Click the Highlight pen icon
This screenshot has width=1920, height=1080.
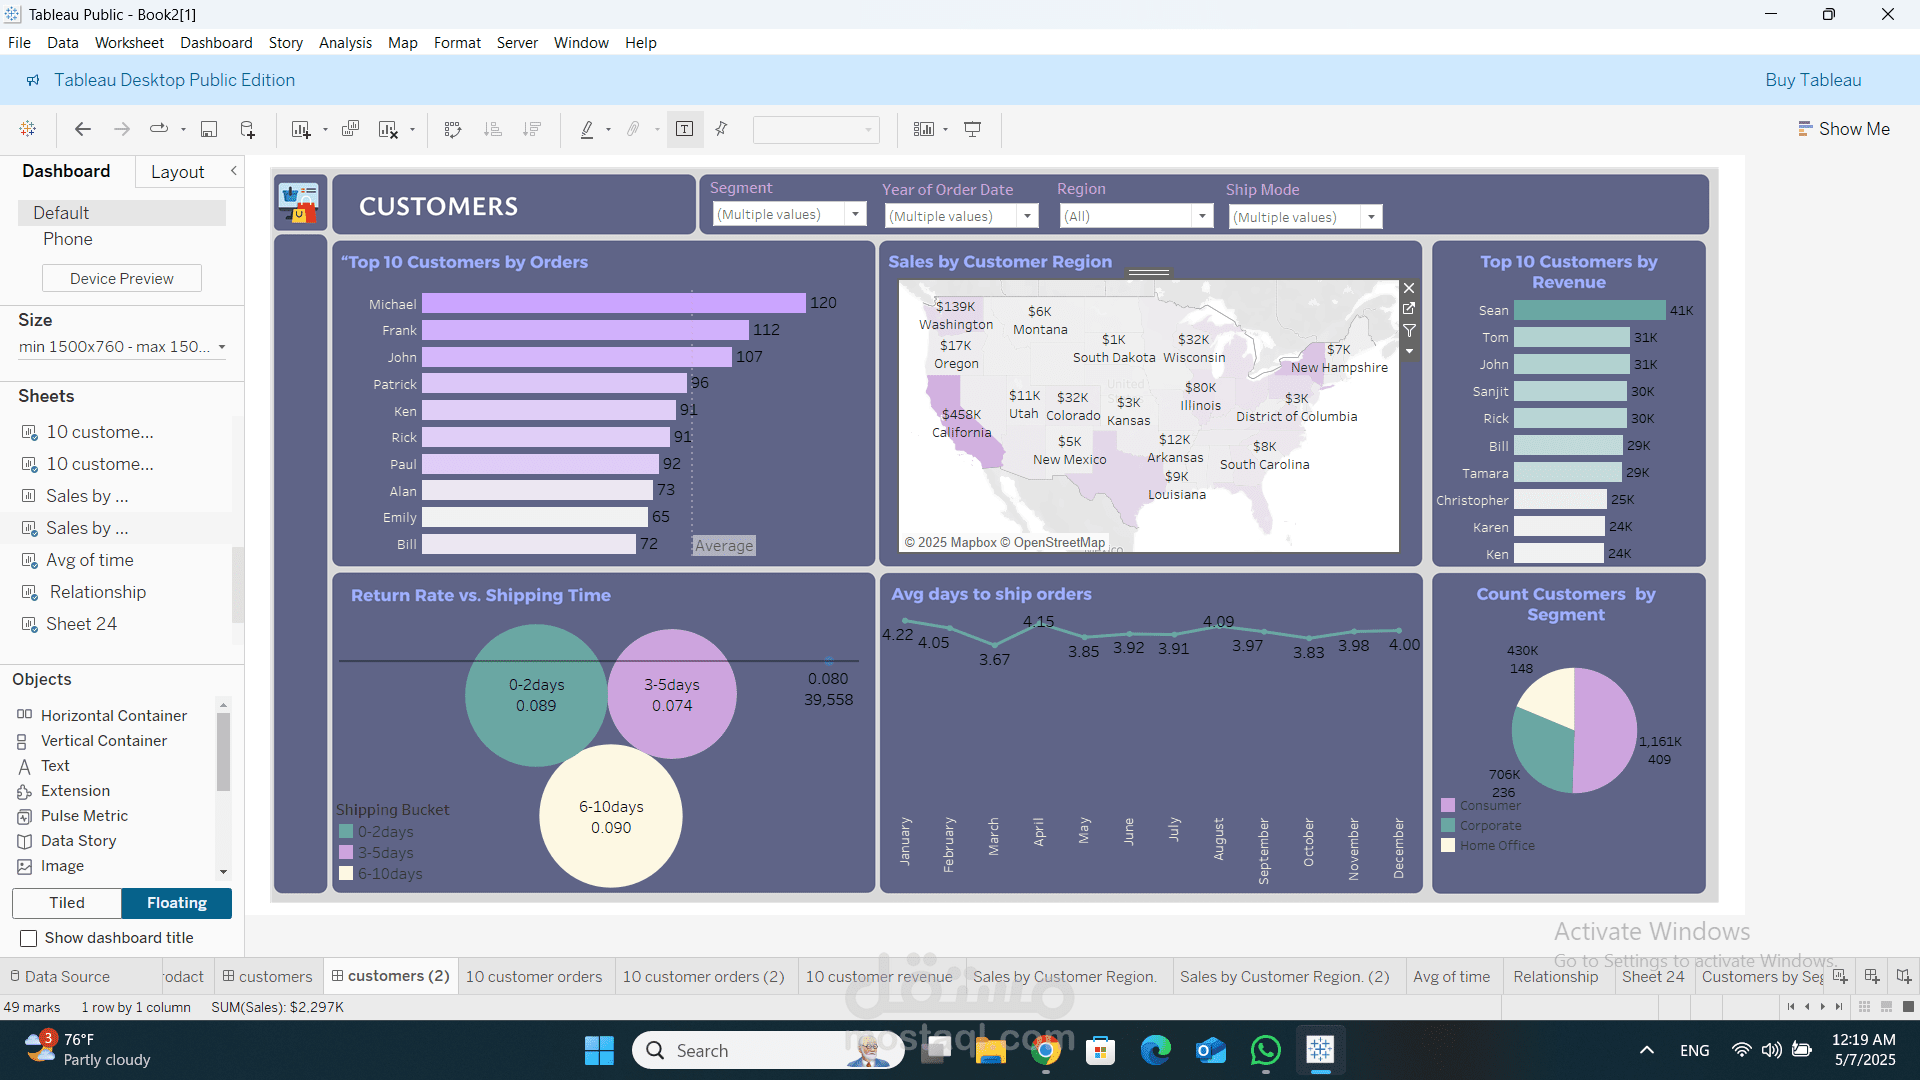pyautogui.click(x=587, y=129)
